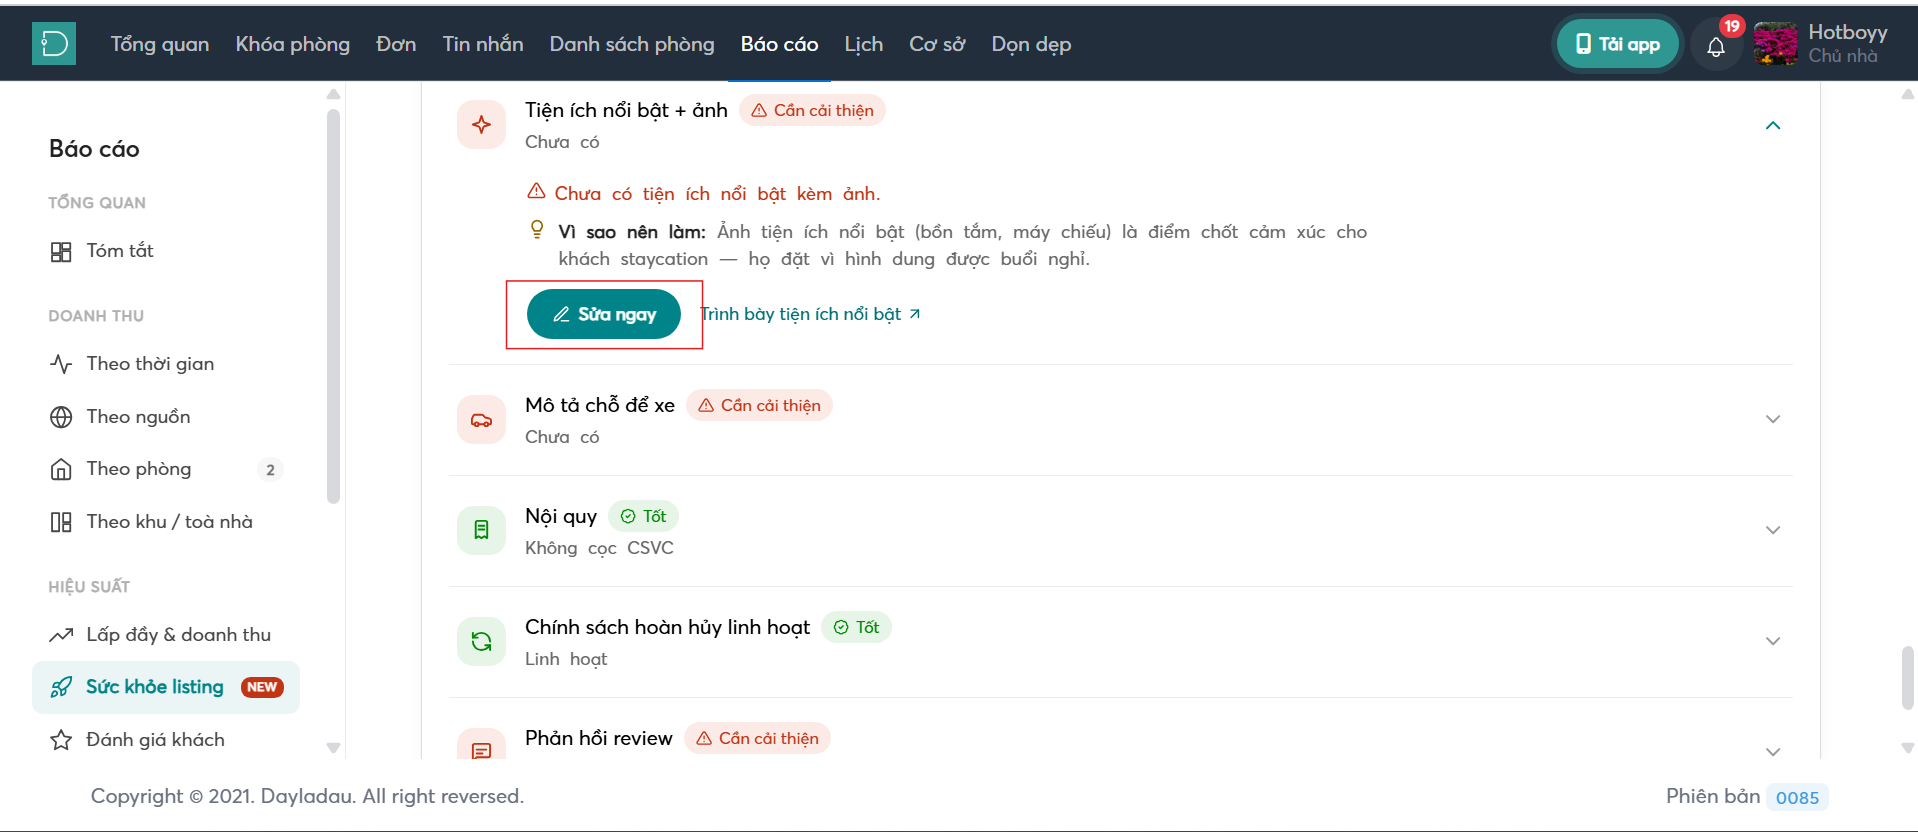Click the Cần cải thiện badge on Mô tả chỗ để xe

(x=760, y=405)
